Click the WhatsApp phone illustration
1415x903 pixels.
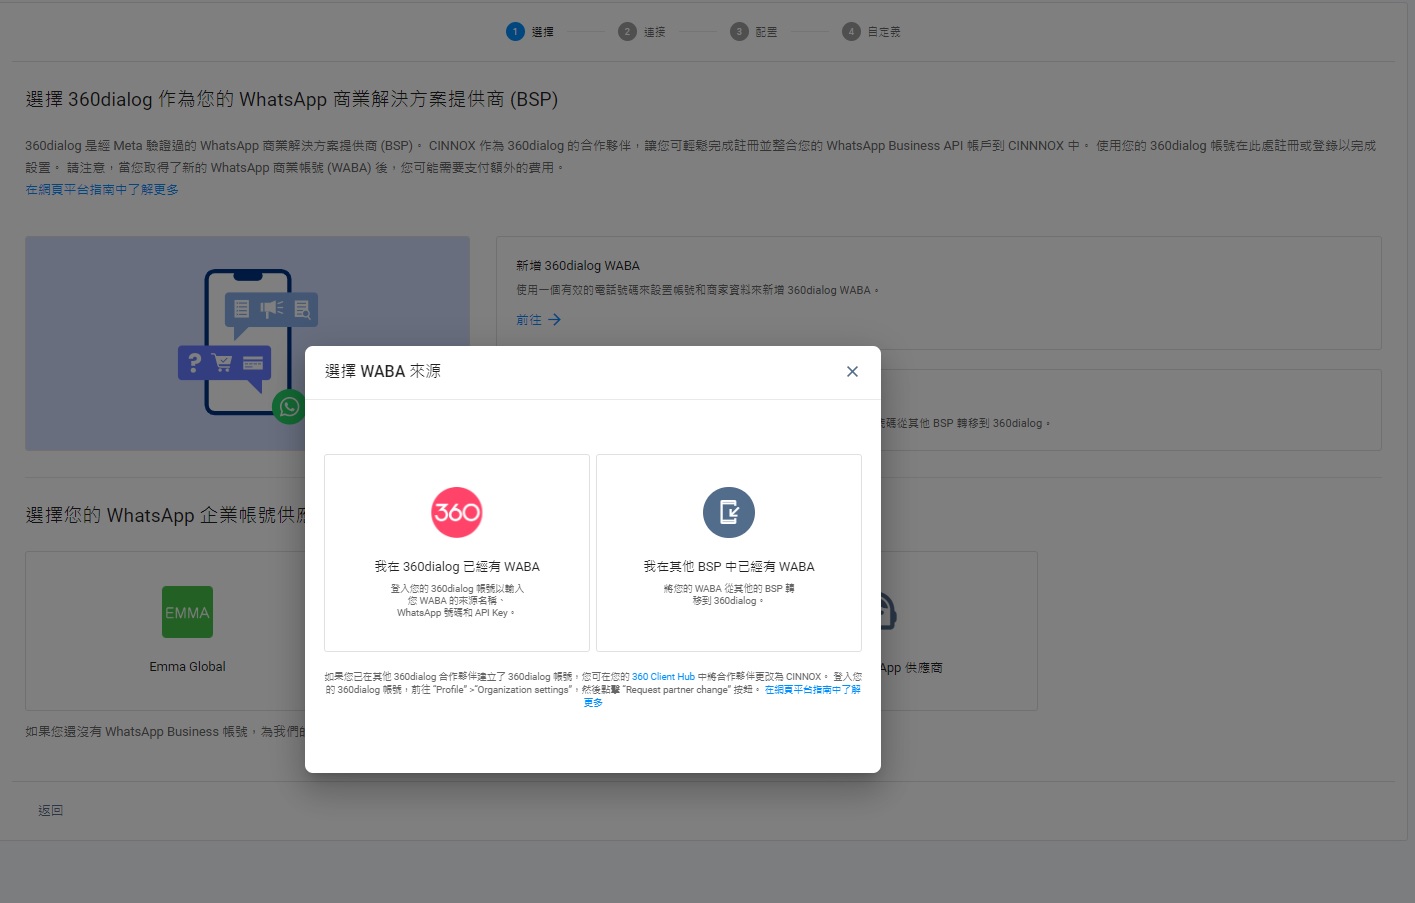coord(248,343)
